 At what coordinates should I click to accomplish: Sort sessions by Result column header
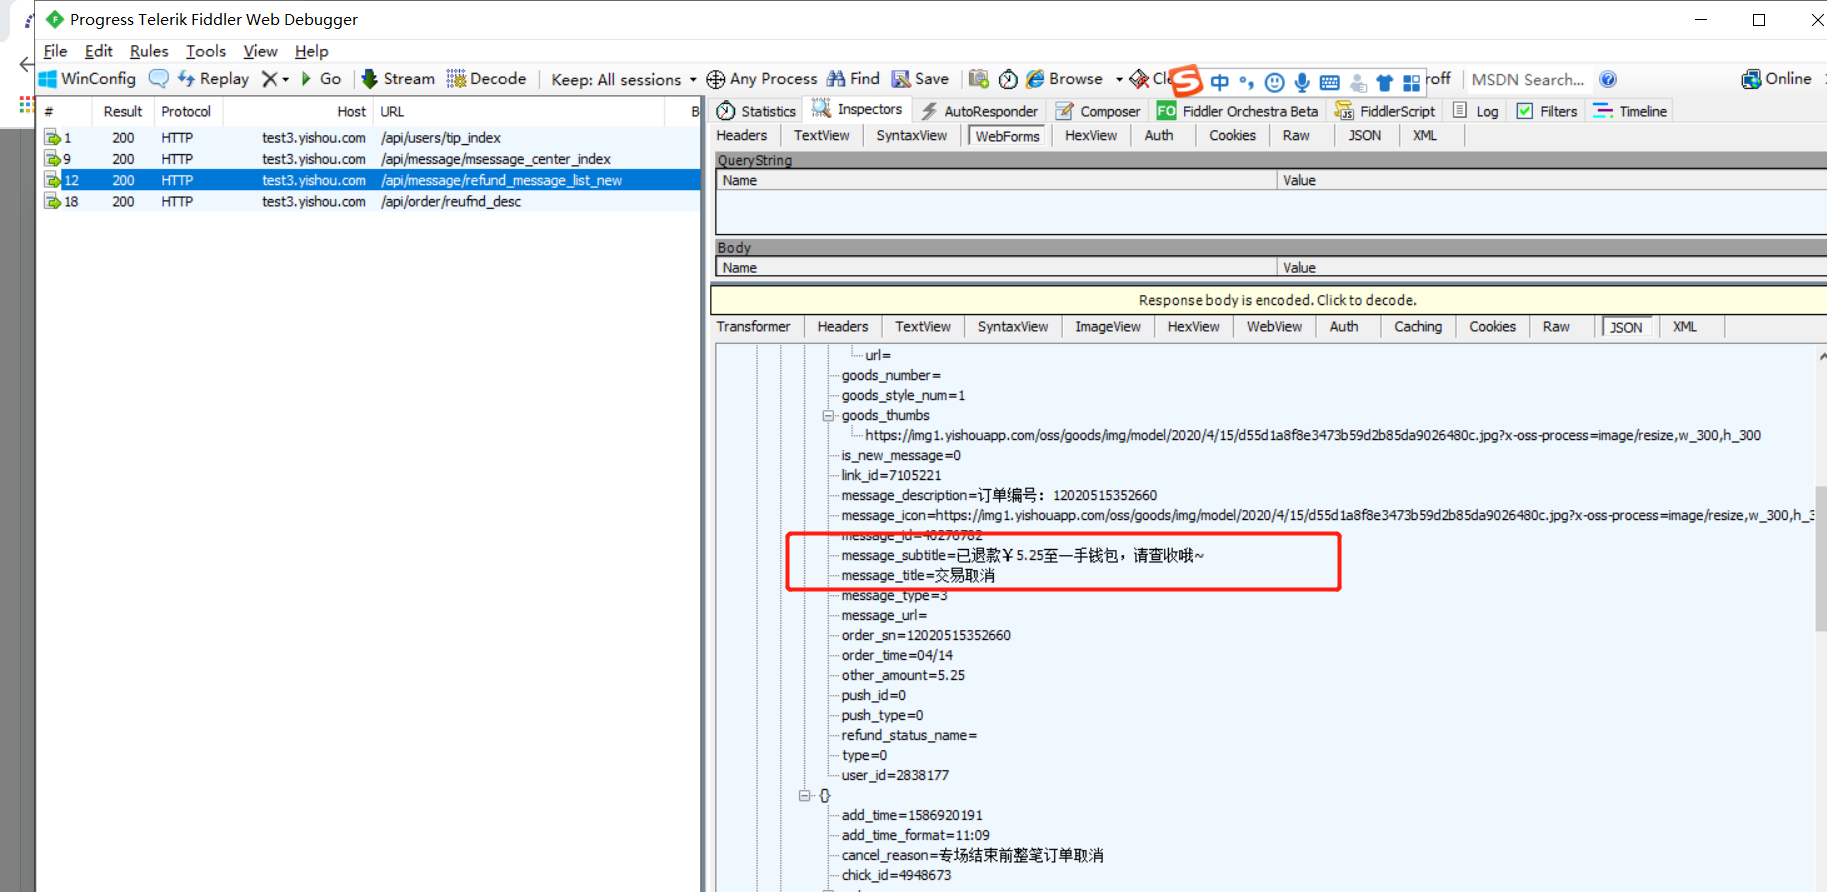click(123, 111)
